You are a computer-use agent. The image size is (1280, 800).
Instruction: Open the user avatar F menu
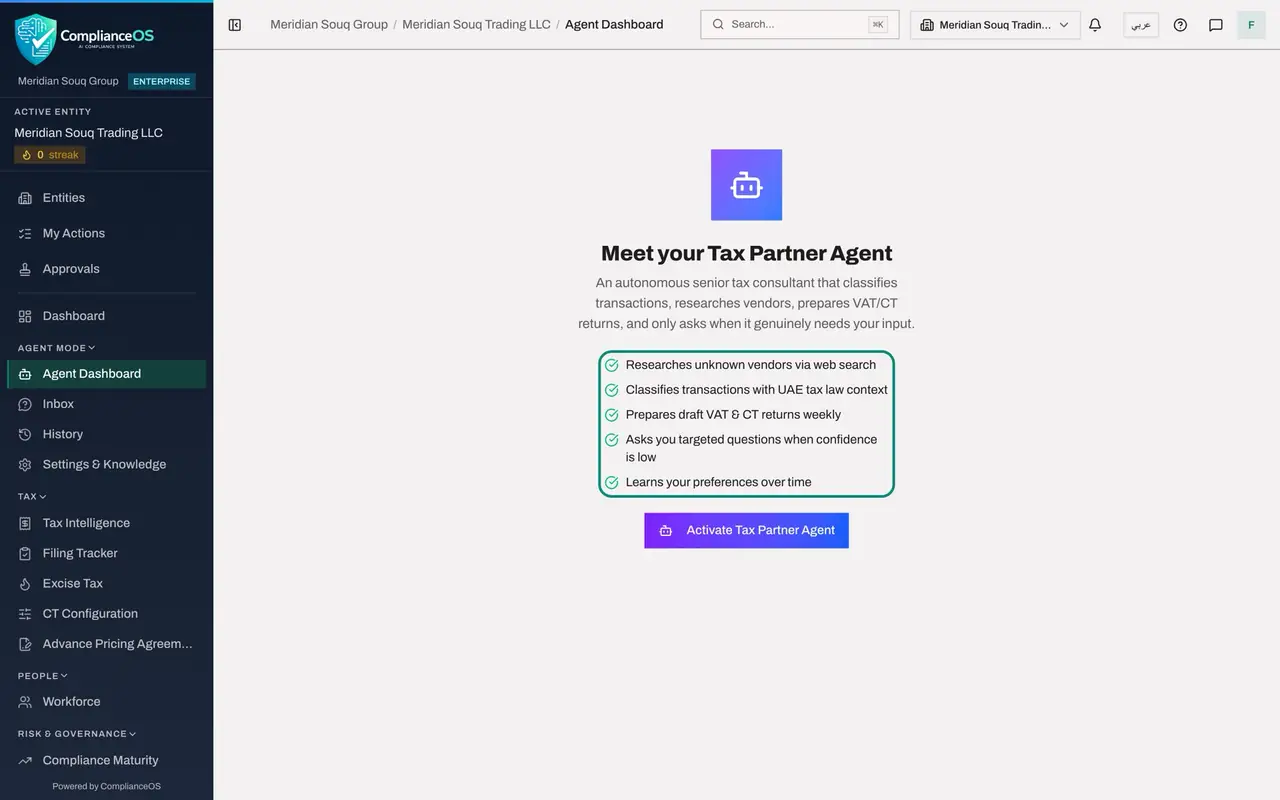pyautogui.click(x=1251, y=25)
